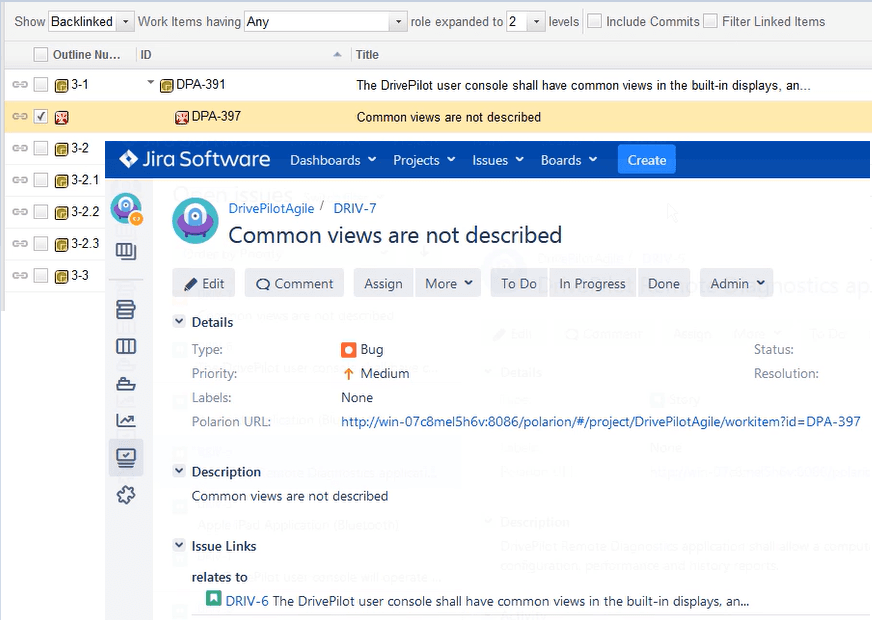The image size is (872, 620).
Task: Open the Backlinked show dropdown
Action: [x=91, y=21]
